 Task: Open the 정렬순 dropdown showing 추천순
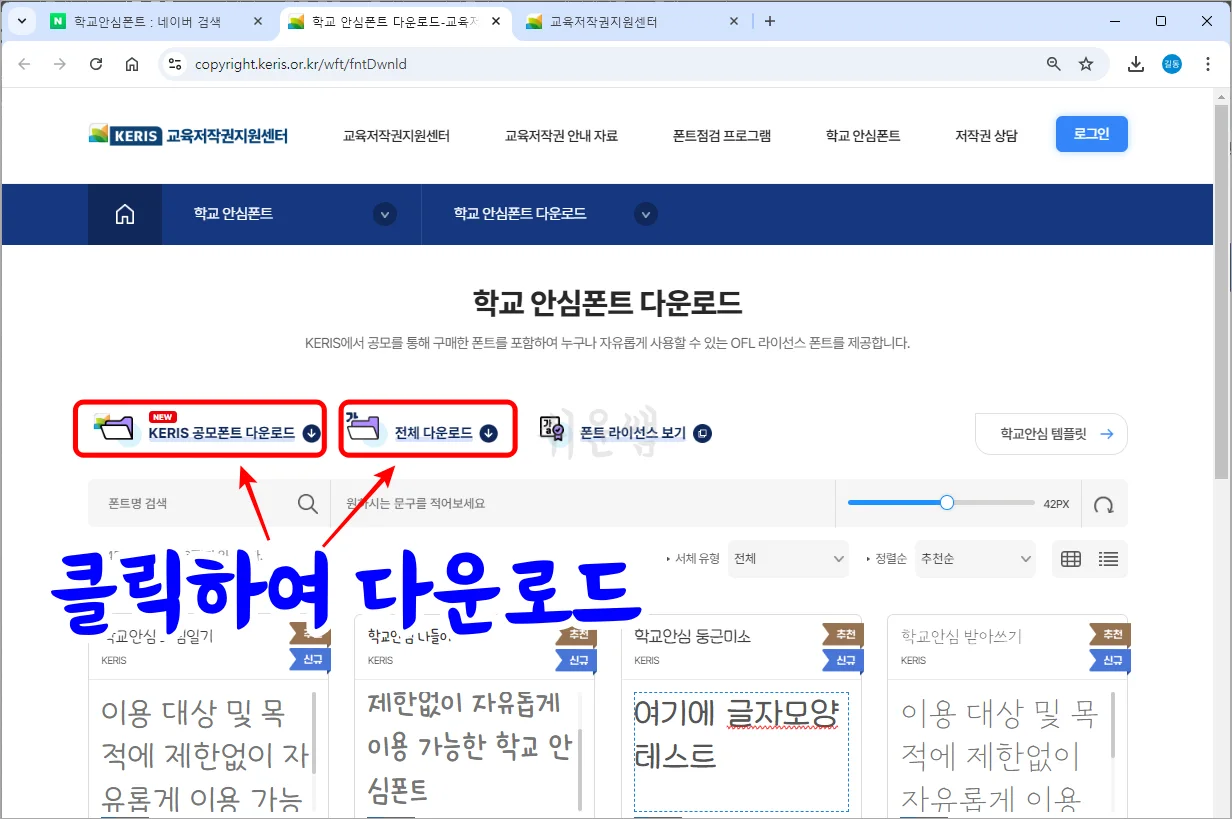(975, 559)
